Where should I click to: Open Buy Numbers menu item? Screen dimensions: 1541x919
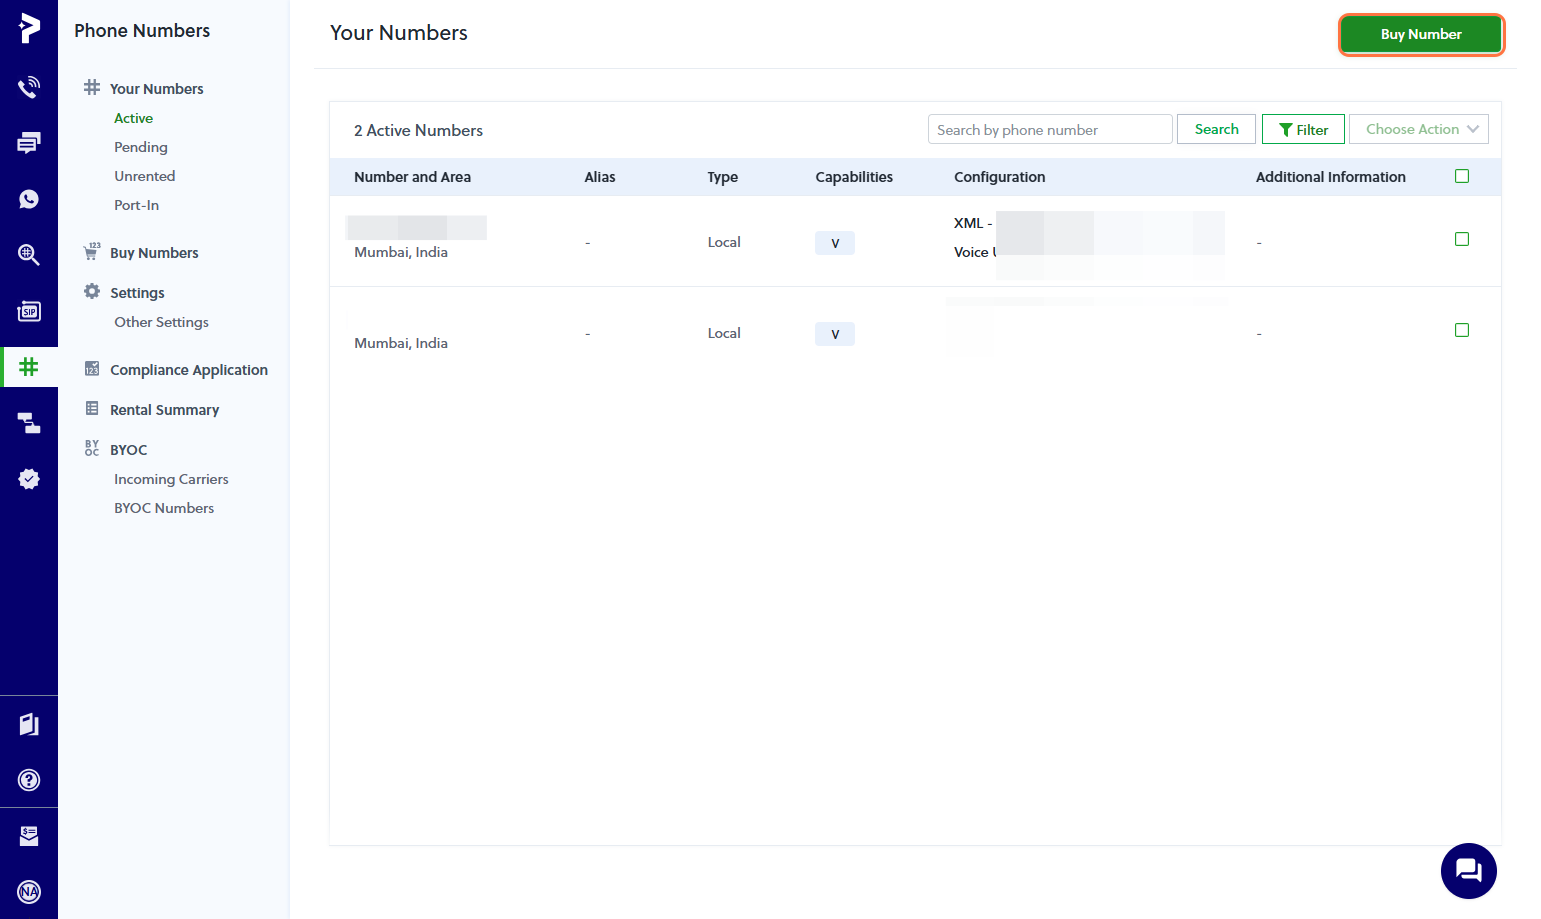coord(154,253)
